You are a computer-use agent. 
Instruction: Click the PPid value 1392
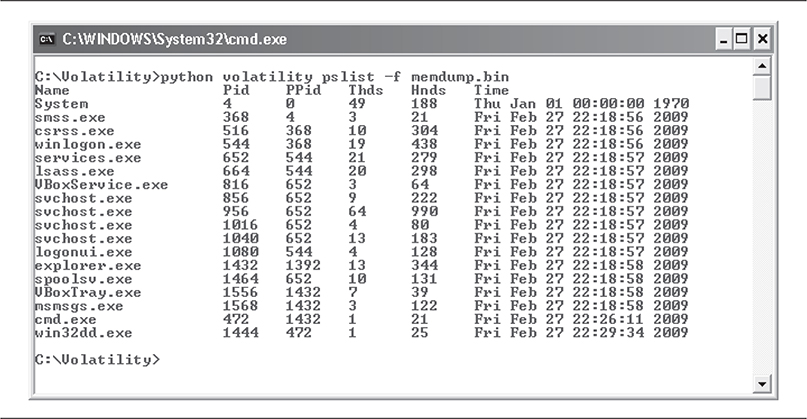[303, 265]
